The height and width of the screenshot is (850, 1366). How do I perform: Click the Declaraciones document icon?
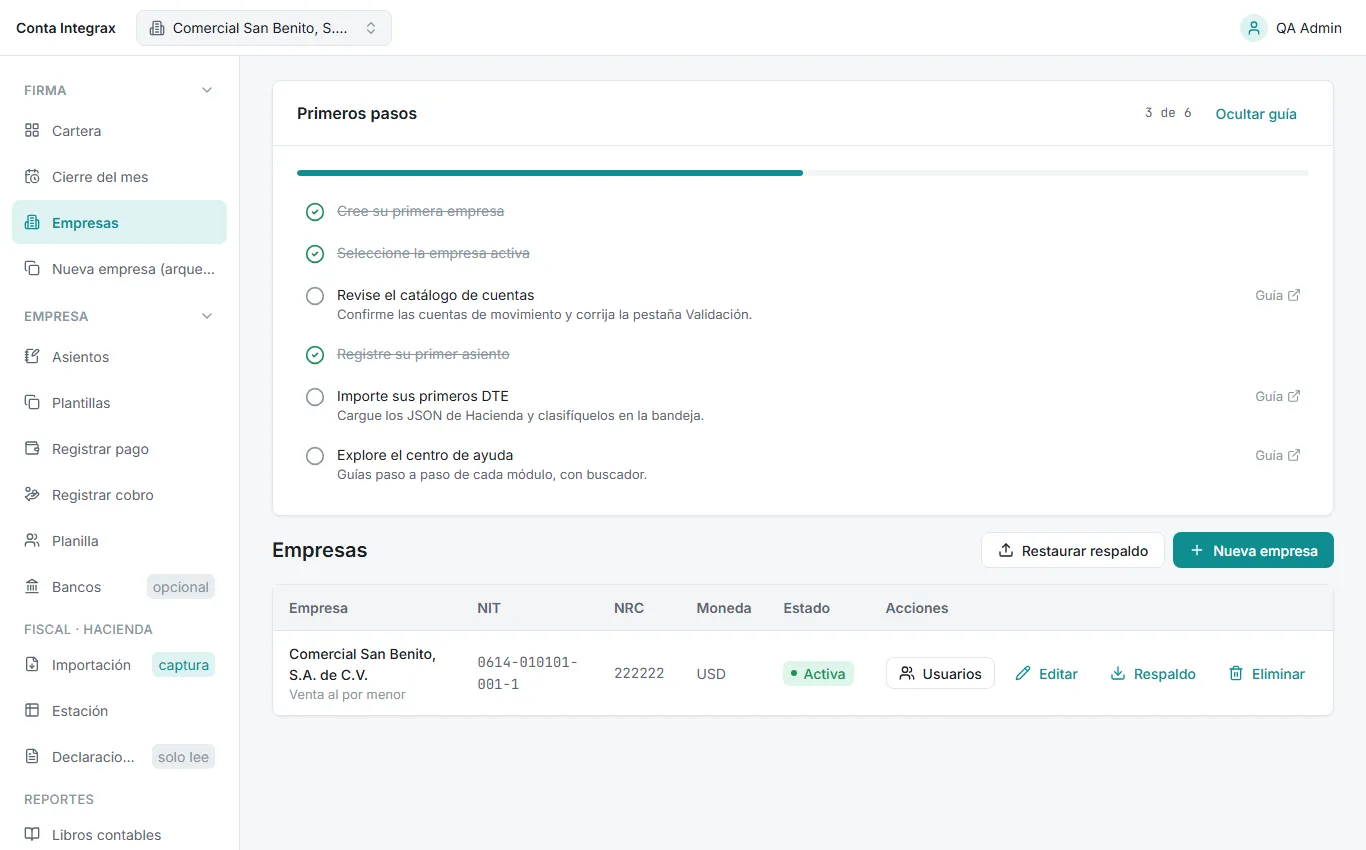click(x=32, y=757)
